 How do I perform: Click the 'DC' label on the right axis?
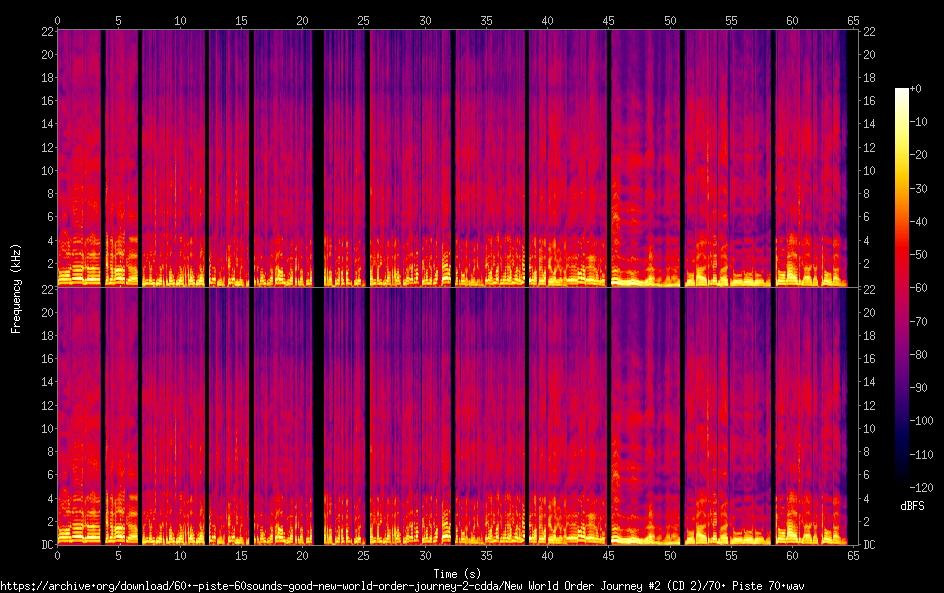pyautogui.click(x=869, y=544)
